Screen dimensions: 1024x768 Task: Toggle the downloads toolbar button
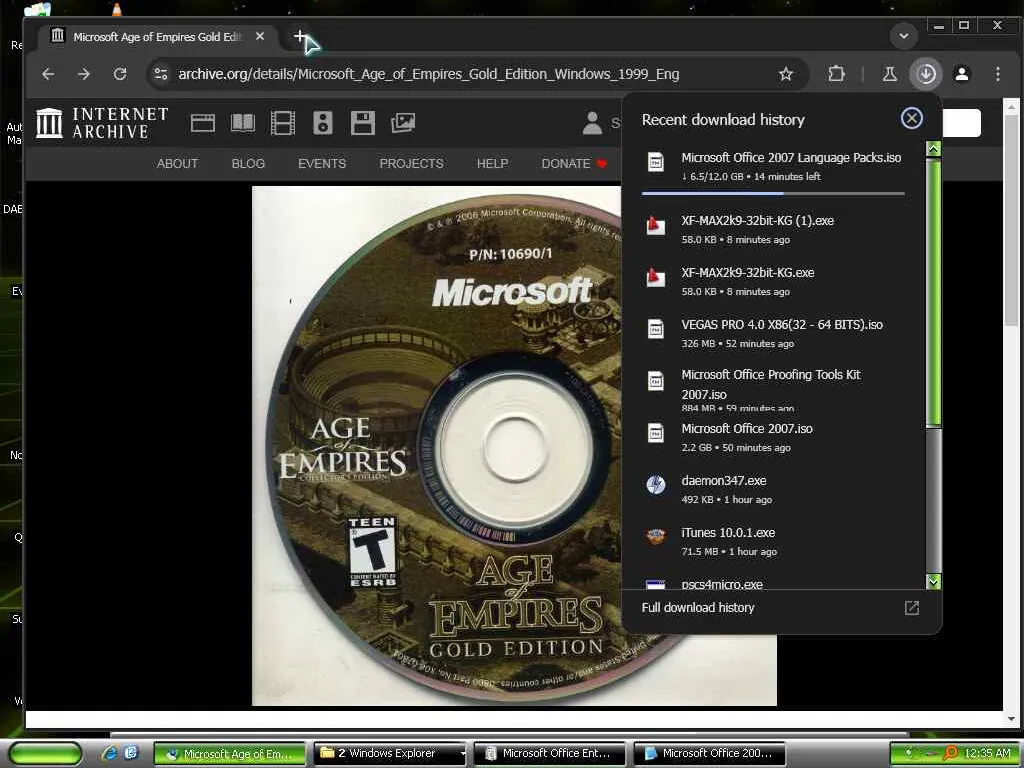[926, 74]
